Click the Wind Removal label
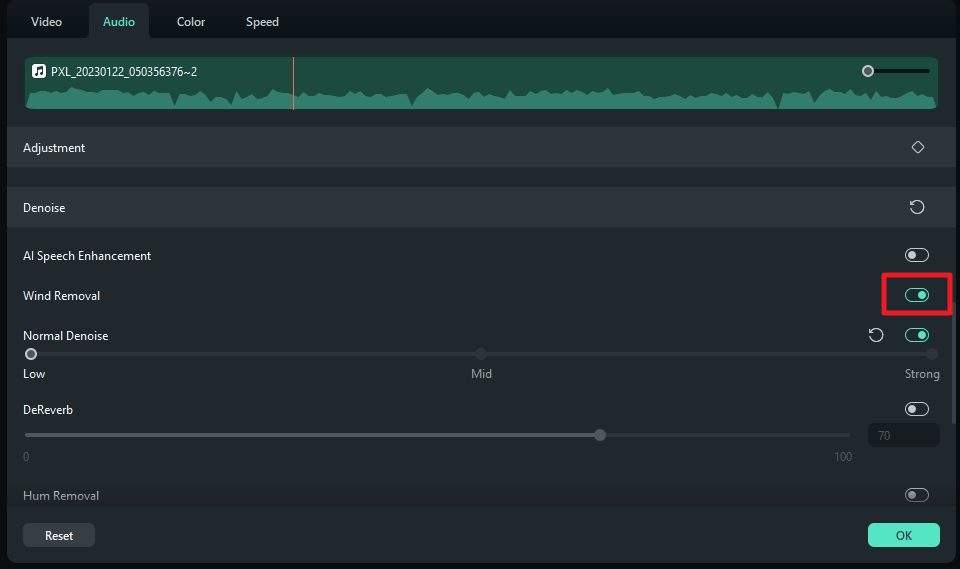This screenshot has width=960, height=569. coord(61,295)
